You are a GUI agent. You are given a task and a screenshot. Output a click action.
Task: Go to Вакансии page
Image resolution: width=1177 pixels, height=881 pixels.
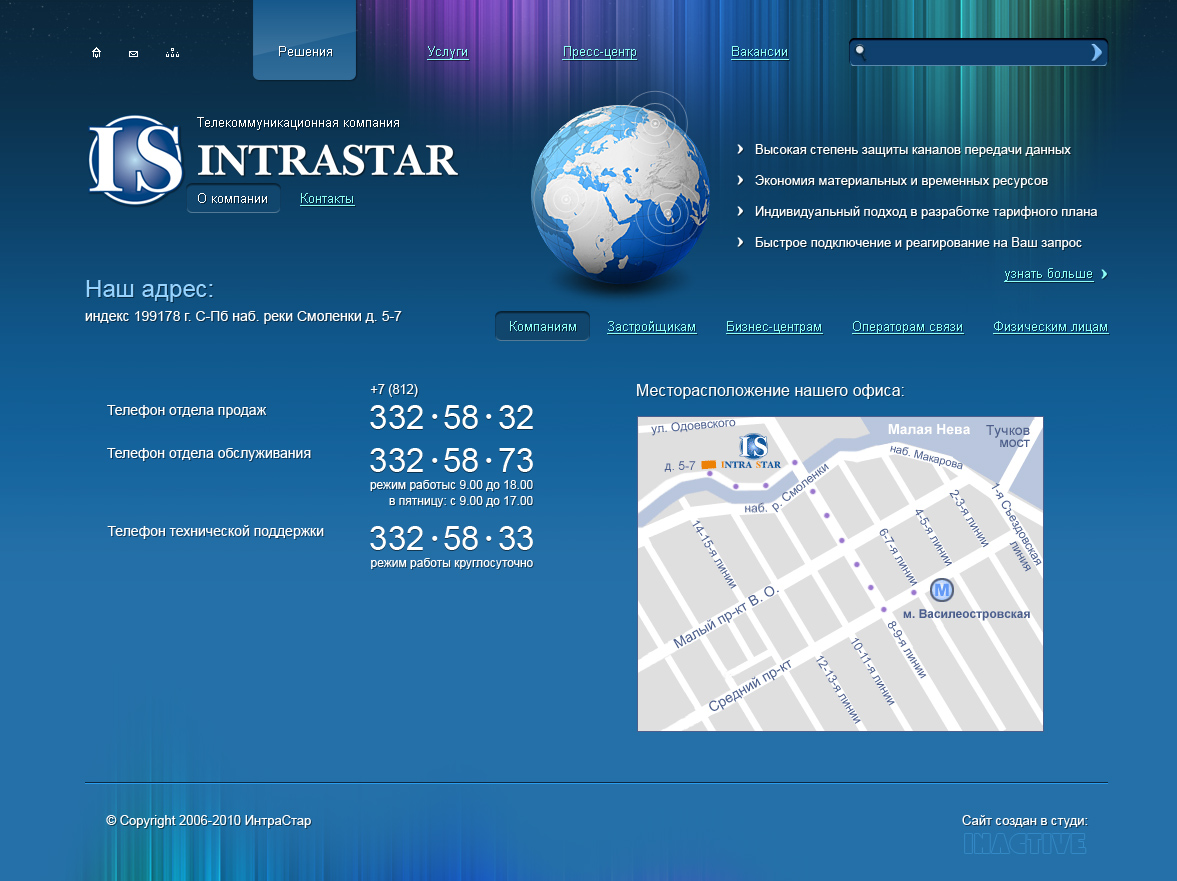tap(760, 51)
